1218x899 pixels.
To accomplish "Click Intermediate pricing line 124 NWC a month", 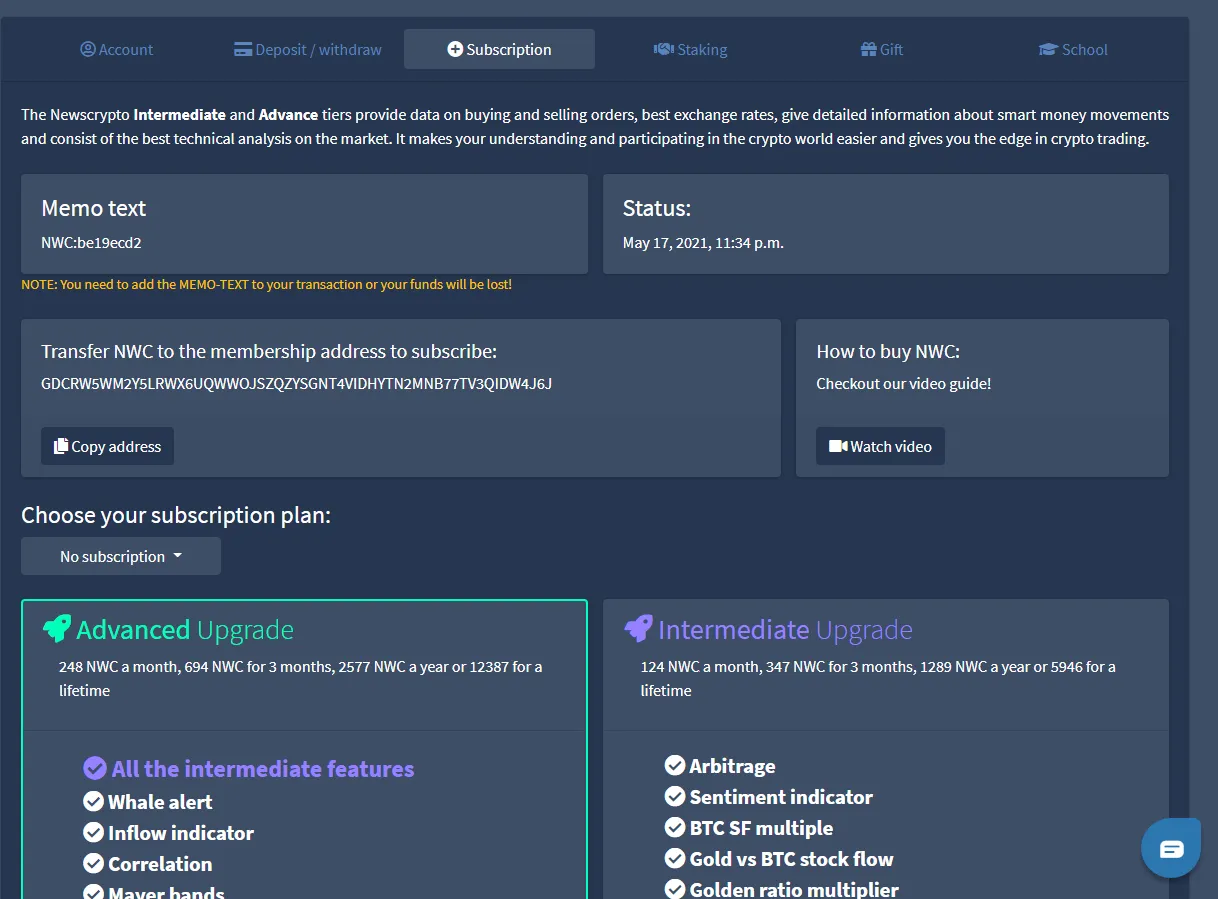I will pyautogui.click(x=878, y=678).
